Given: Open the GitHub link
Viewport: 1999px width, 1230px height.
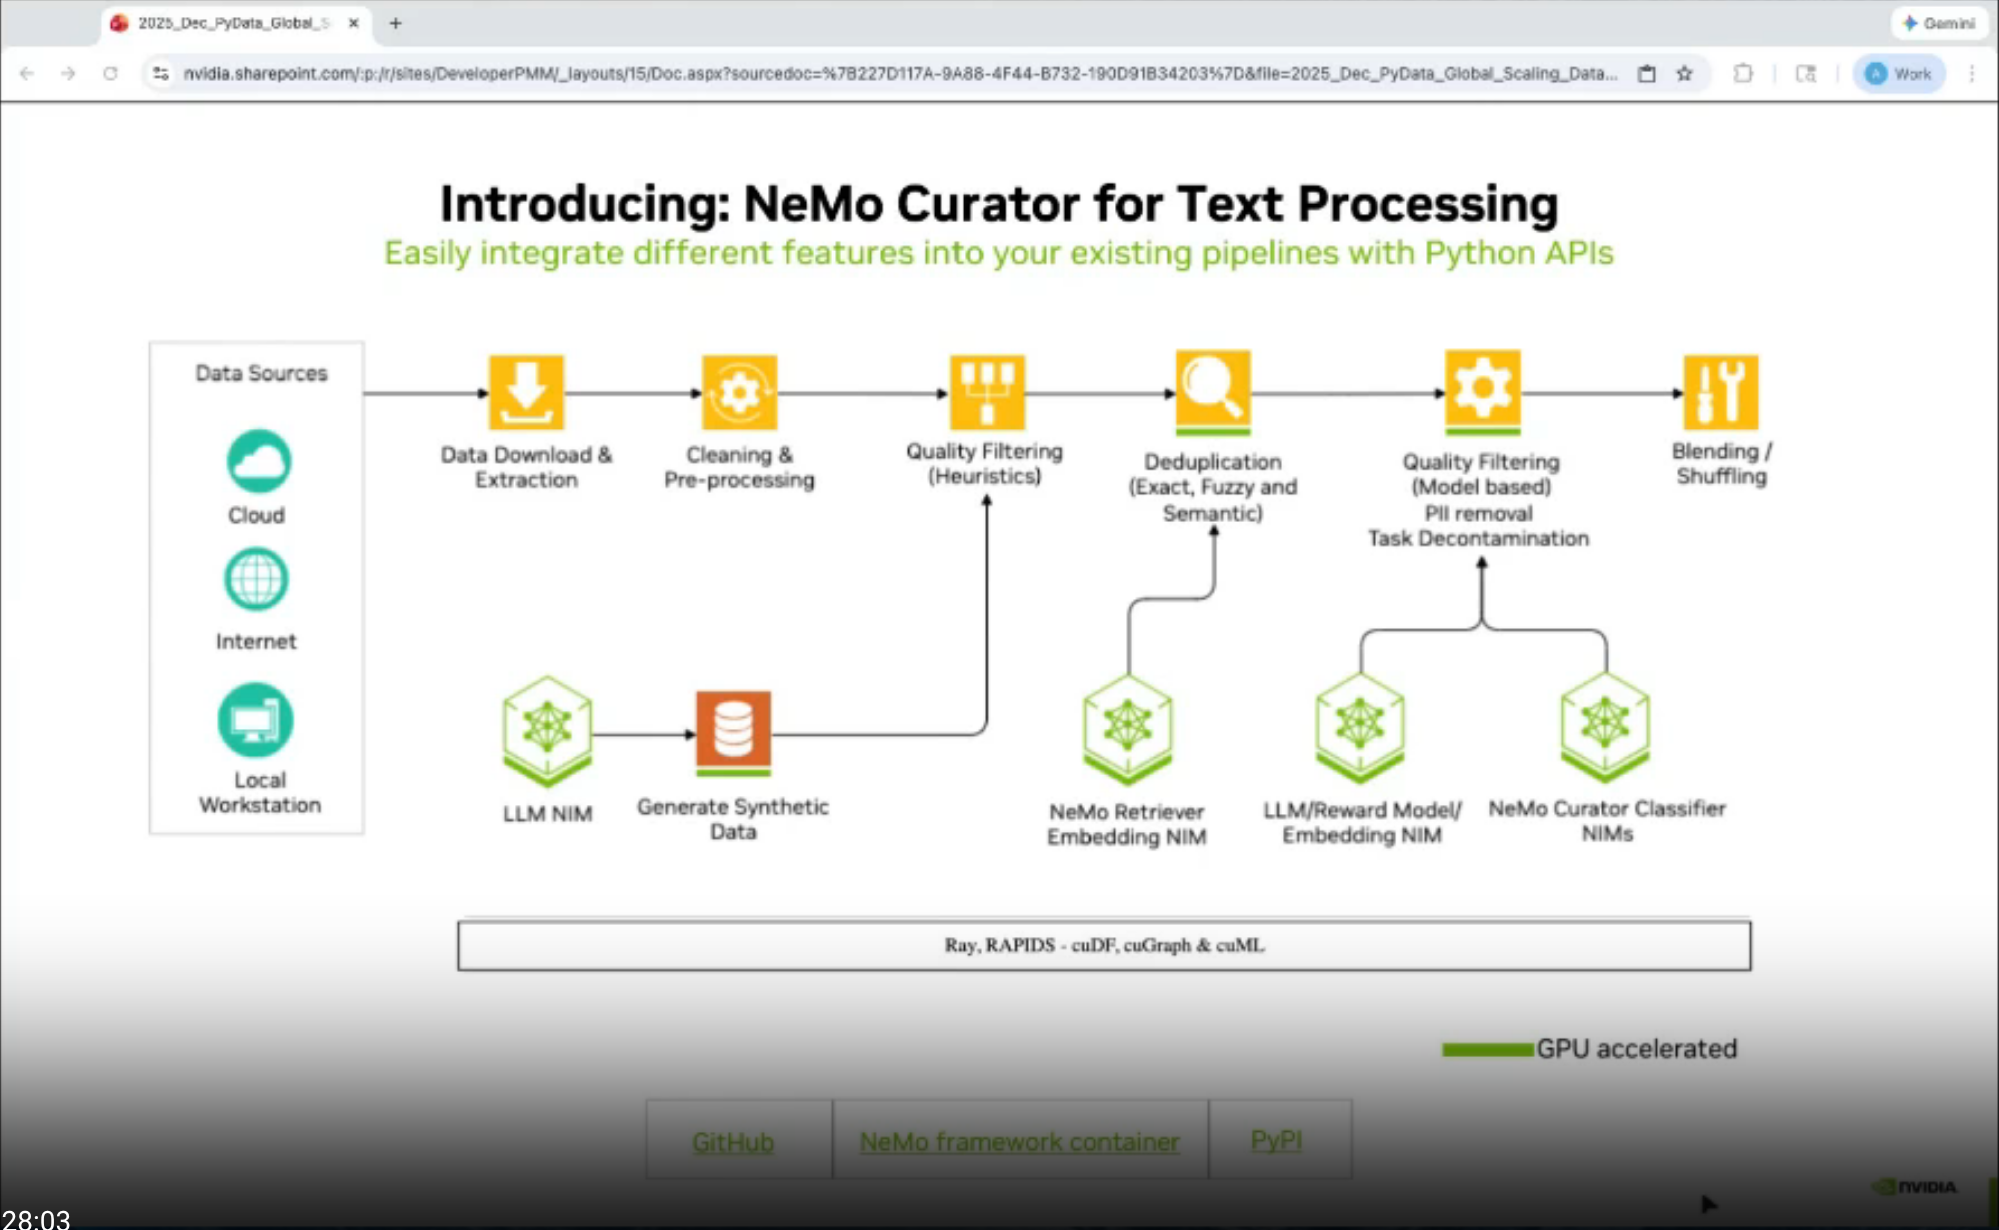Looking at the screenshot, I should click(733, 1141).
